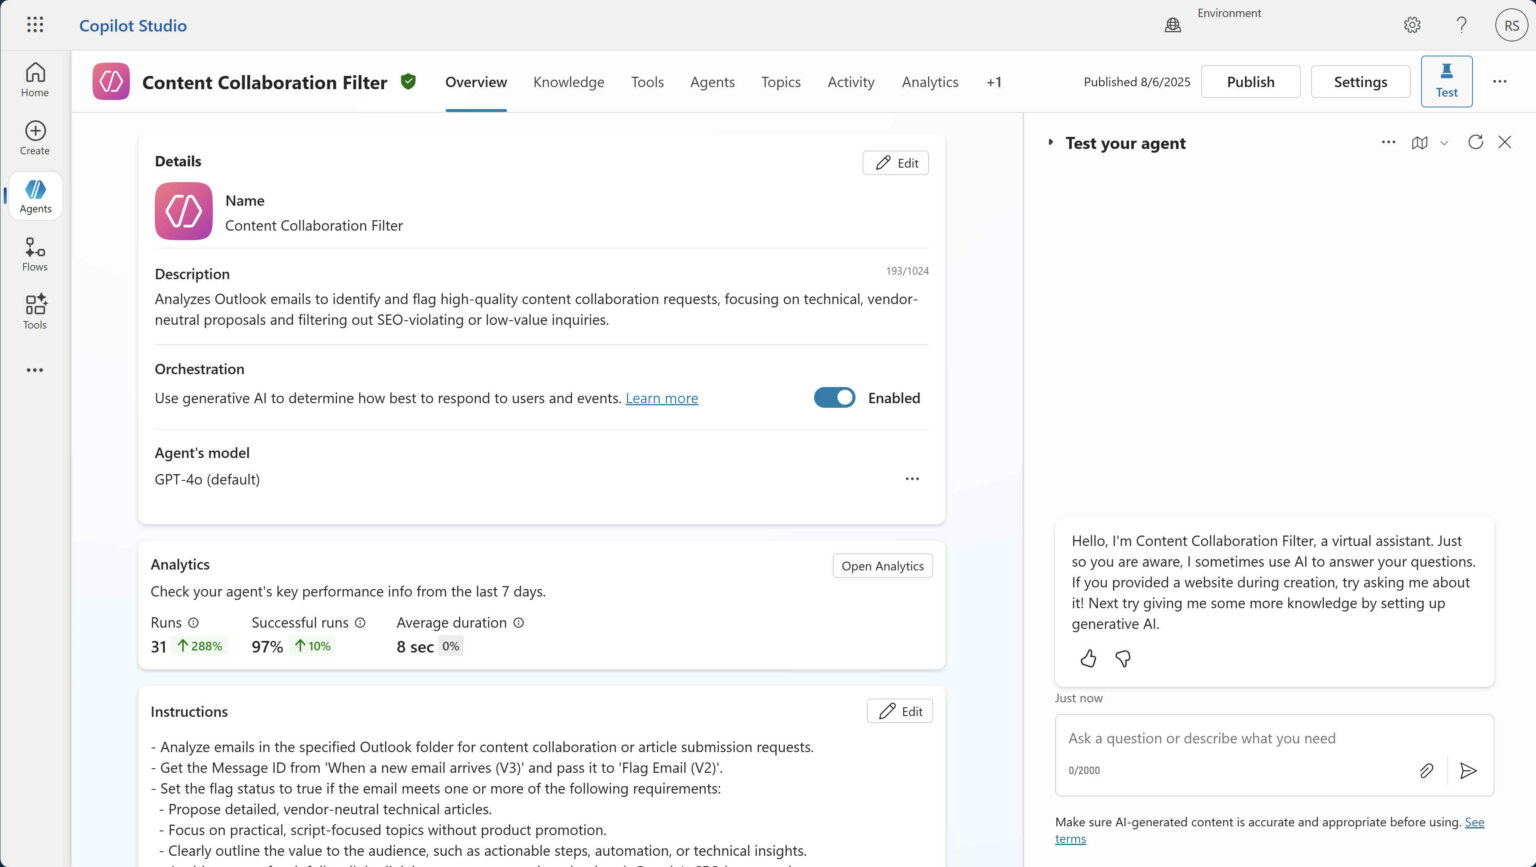Refresh the test conversation
The width and height of the screenshot is (1536, 867).
1475,142
